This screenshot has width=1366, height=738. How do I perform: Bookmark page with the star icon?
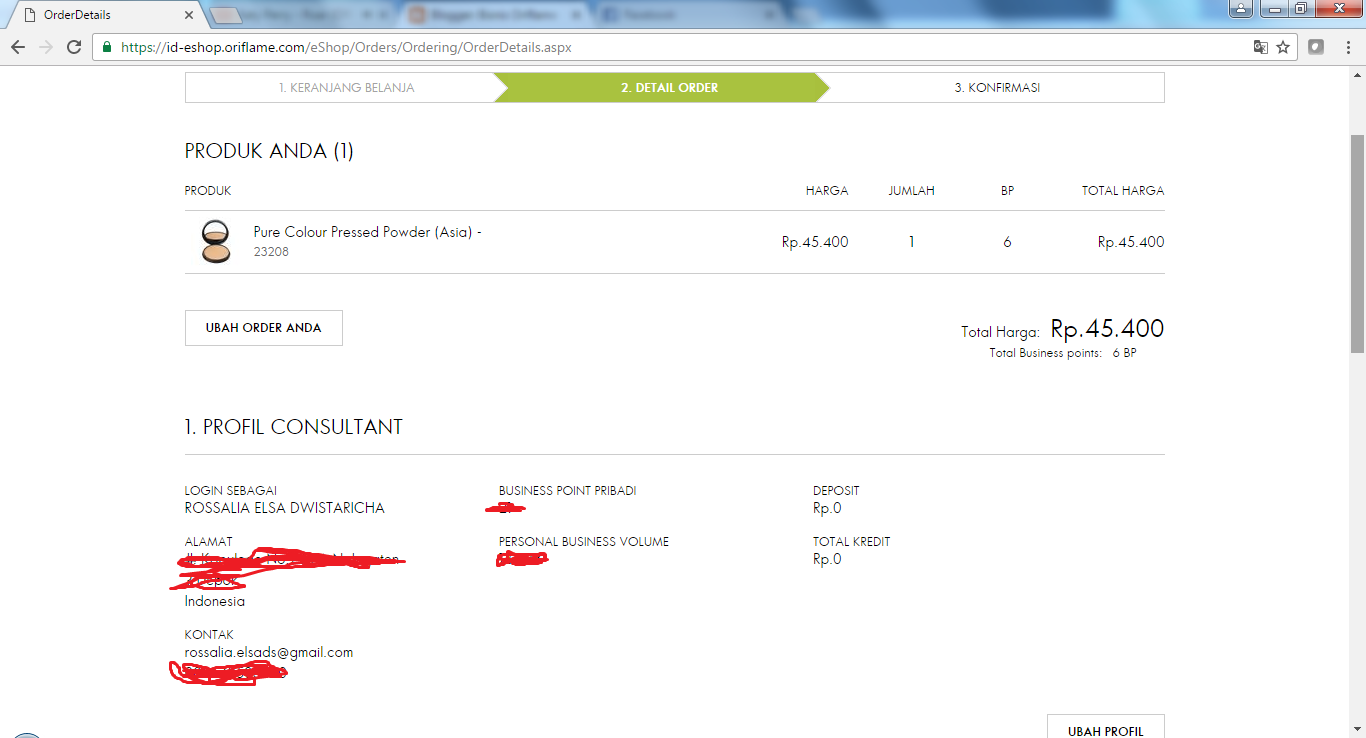1283,47
